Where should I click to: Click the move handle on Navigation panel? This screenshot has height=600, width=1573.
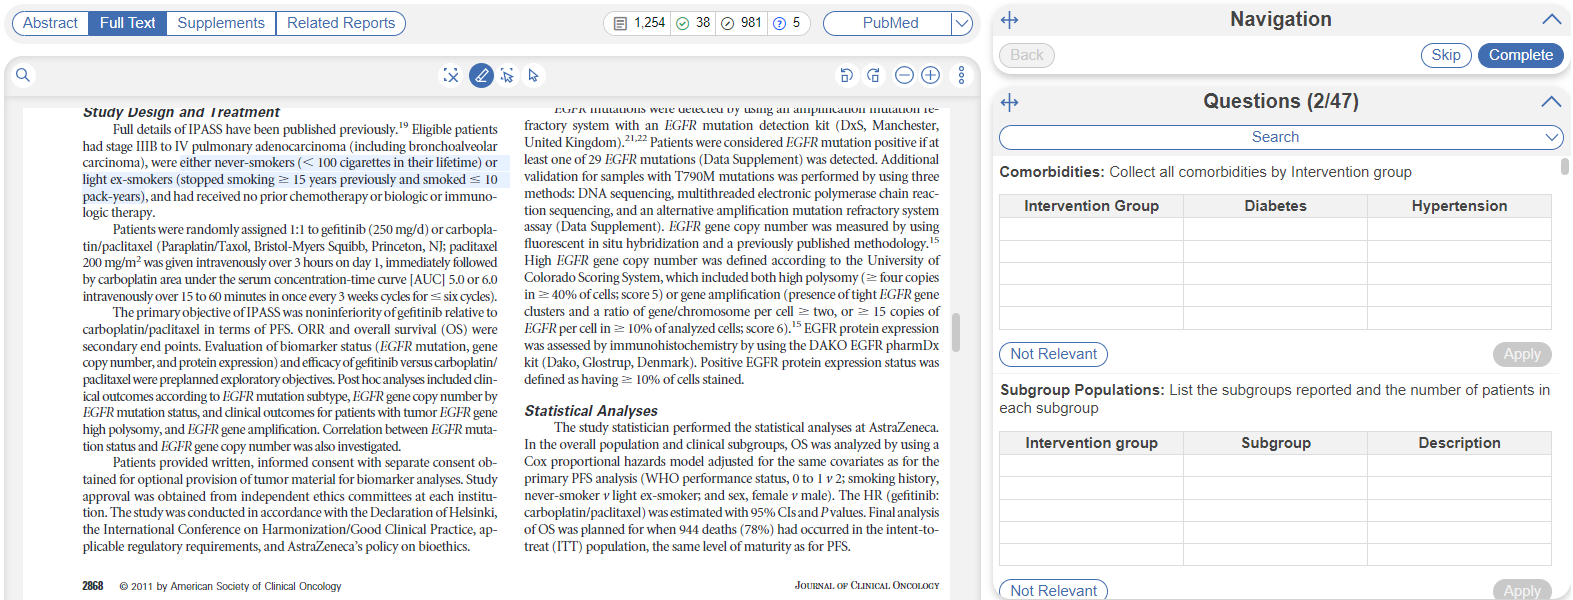[1009, 20]
